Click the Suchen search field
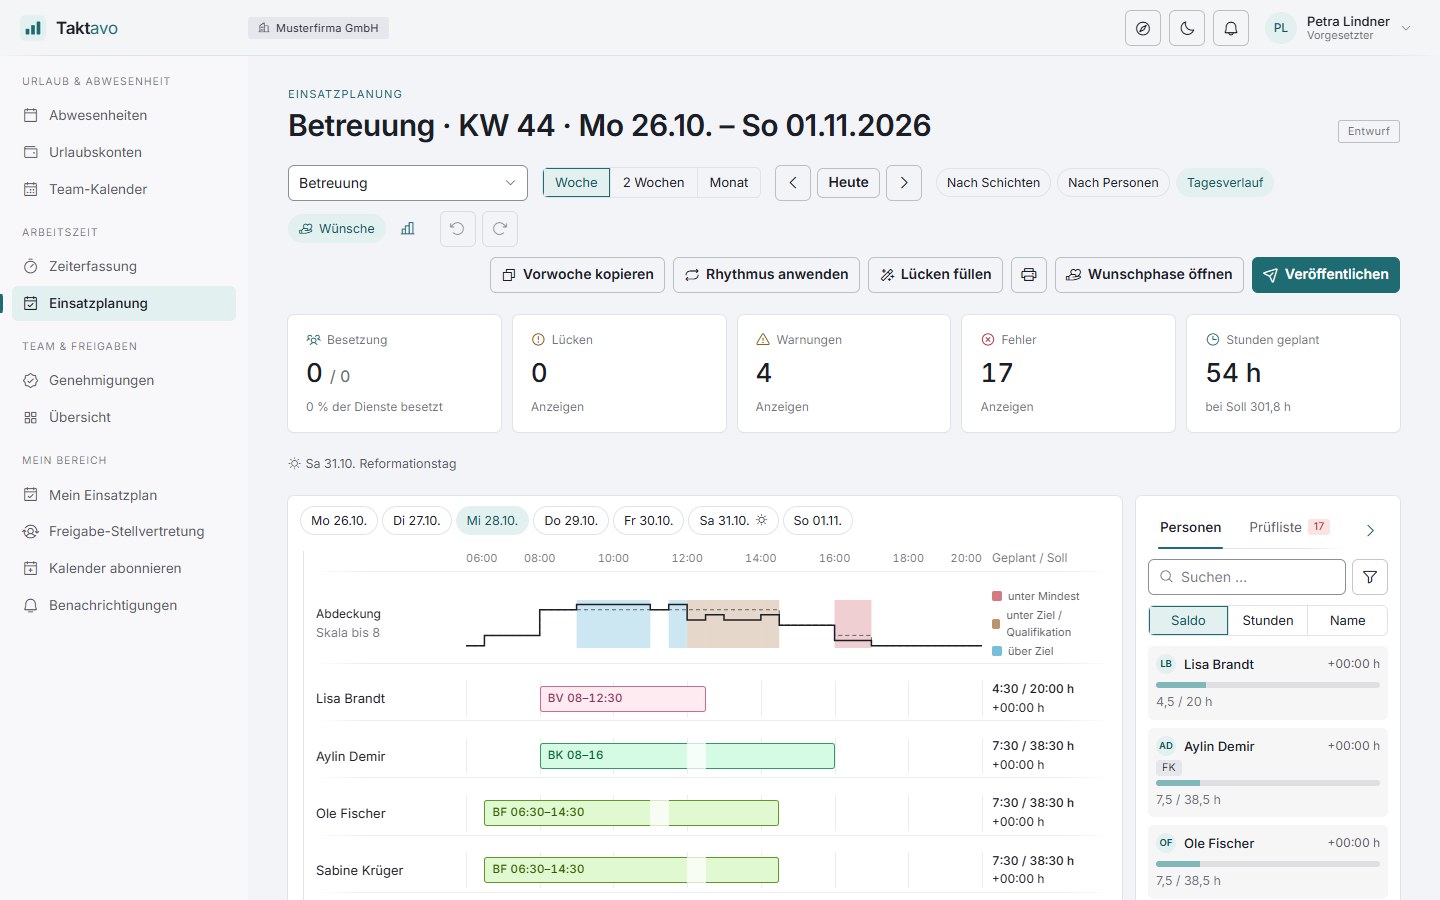 (x=1247, y=577)
